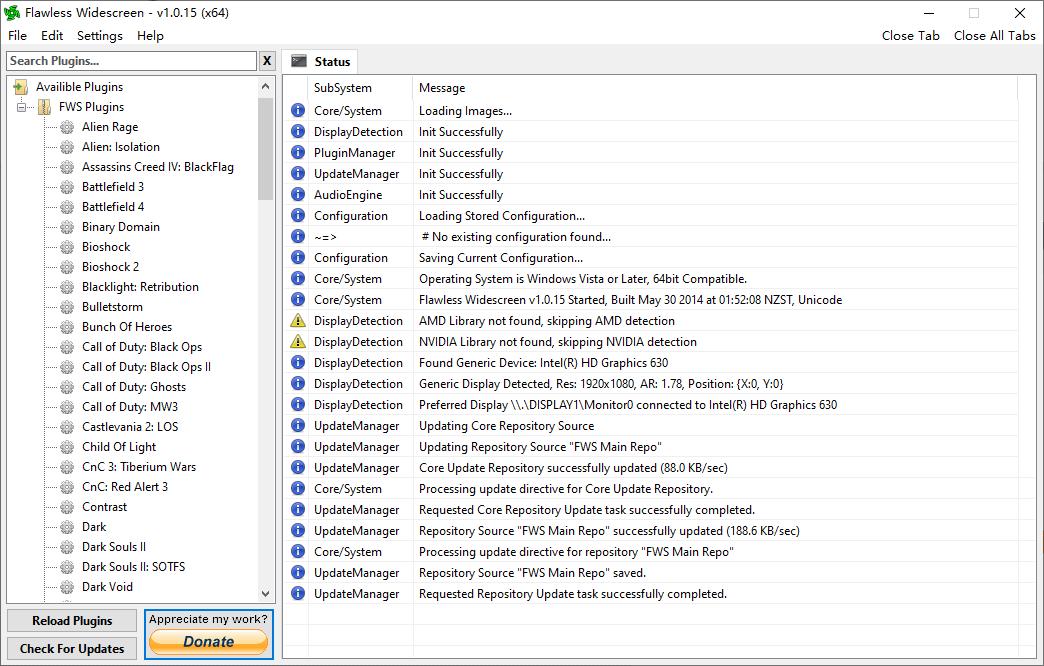1044x666 pixels.
Task: Click the Availible Plugins root label
Action: click(x=79, y=87)
